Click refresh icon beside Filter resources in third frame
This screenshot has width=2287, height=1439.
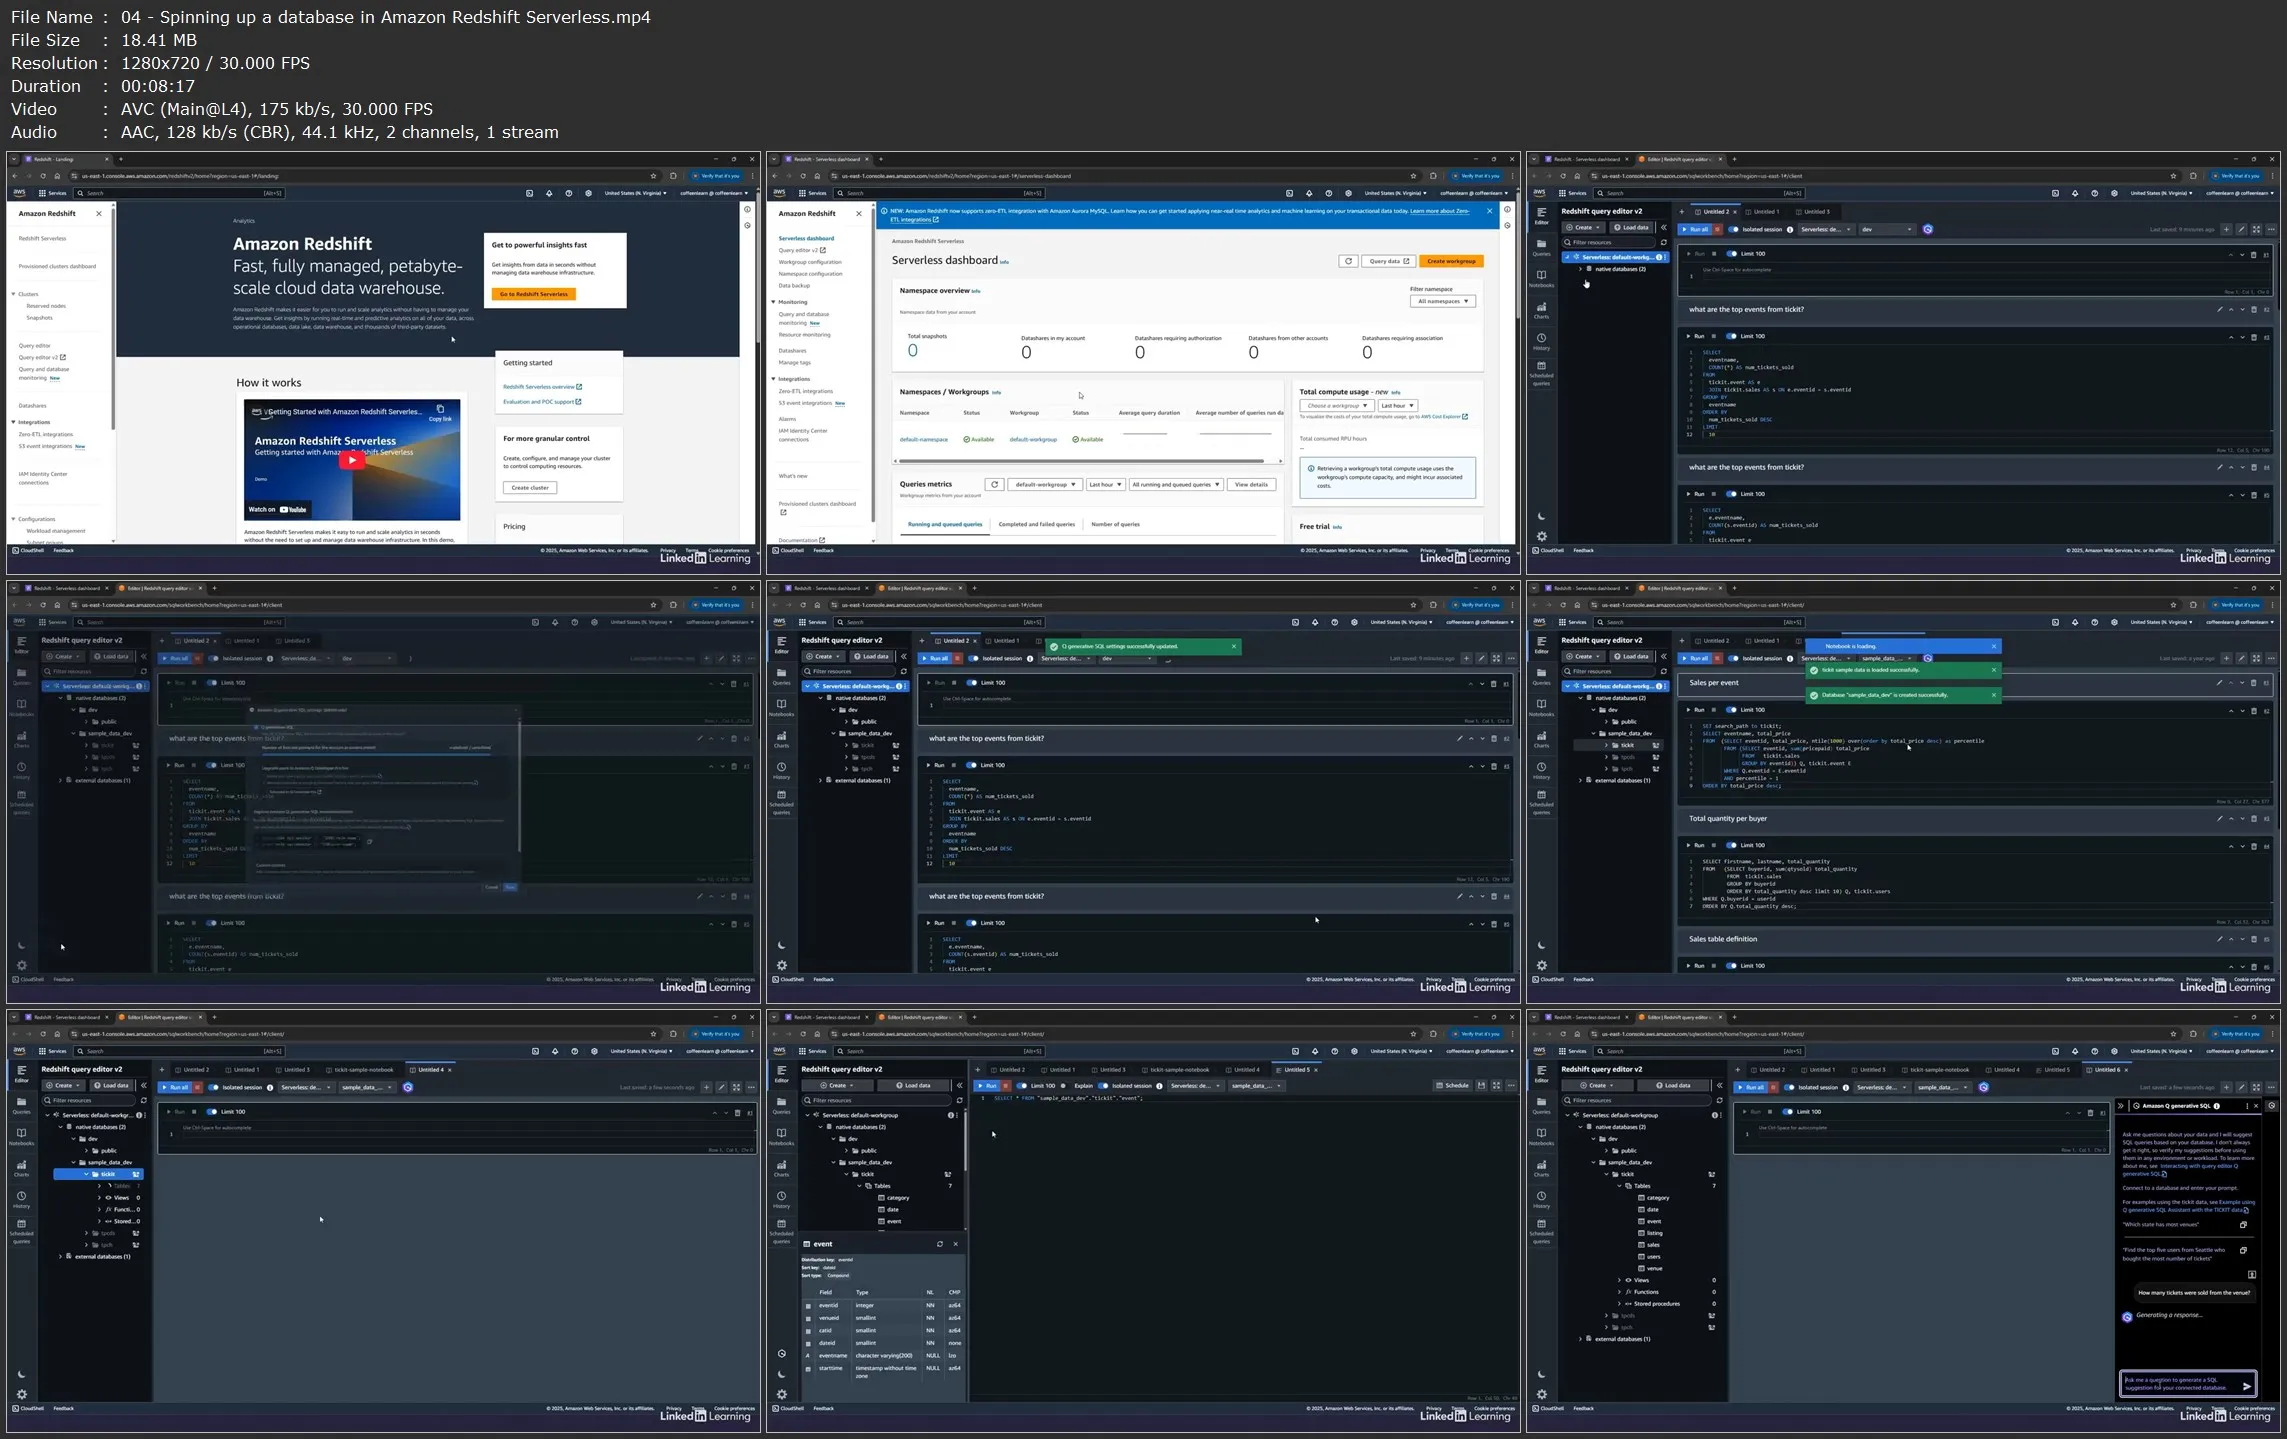1664,242
